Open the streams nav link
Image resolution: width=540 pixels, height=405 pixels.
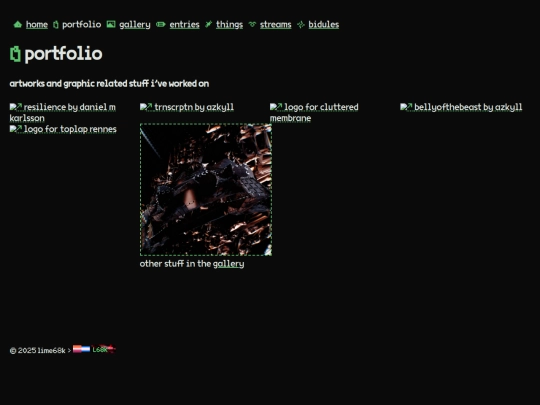pyautogui.click(x=276, y=24)
